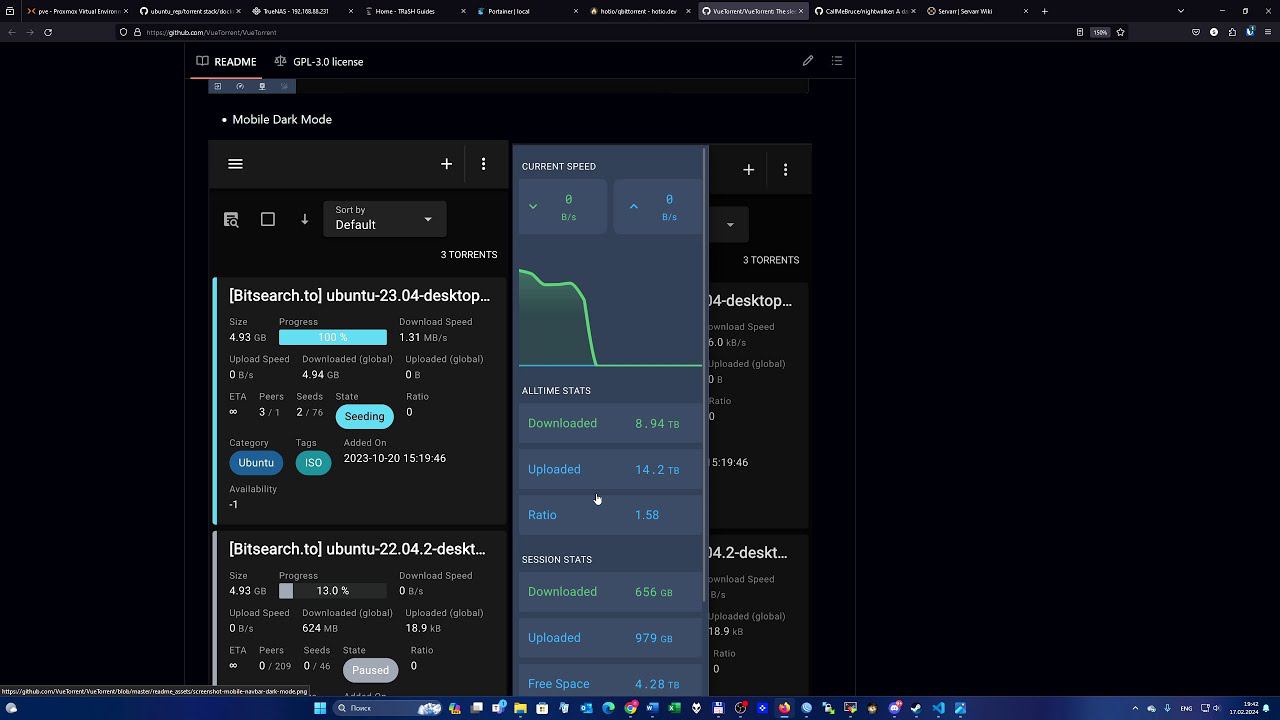The width and height of the screenshot is (1280, 720).
Task: Open the three-dot menu next to first plus icon
Action: [x=484, y=164]
